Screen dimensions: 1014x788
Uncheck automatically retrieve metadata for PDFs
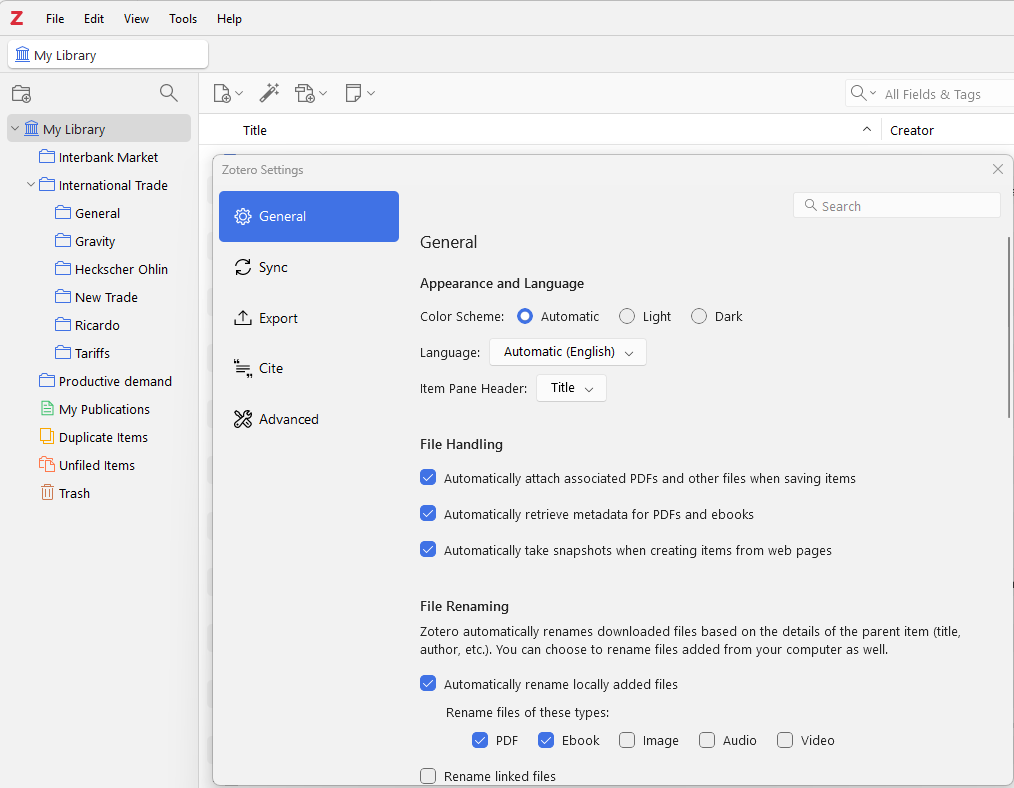point(428,514)
